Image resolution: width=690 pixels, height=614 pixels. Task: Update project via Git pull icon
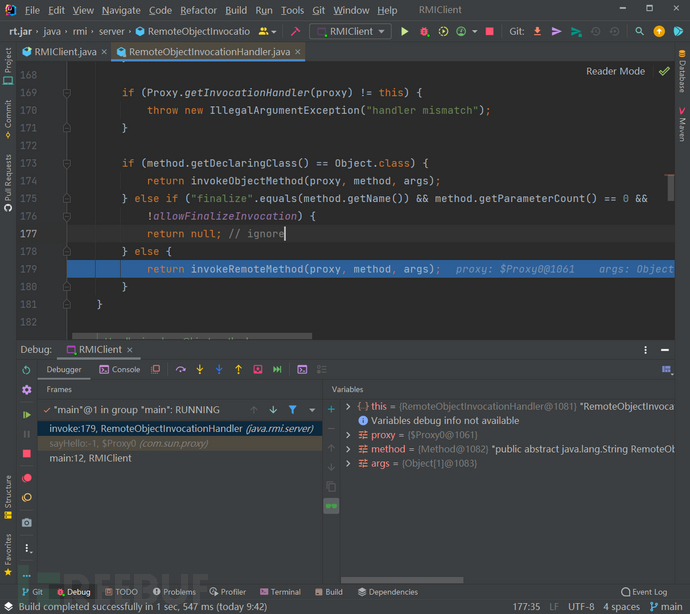(x=537, y=31)
